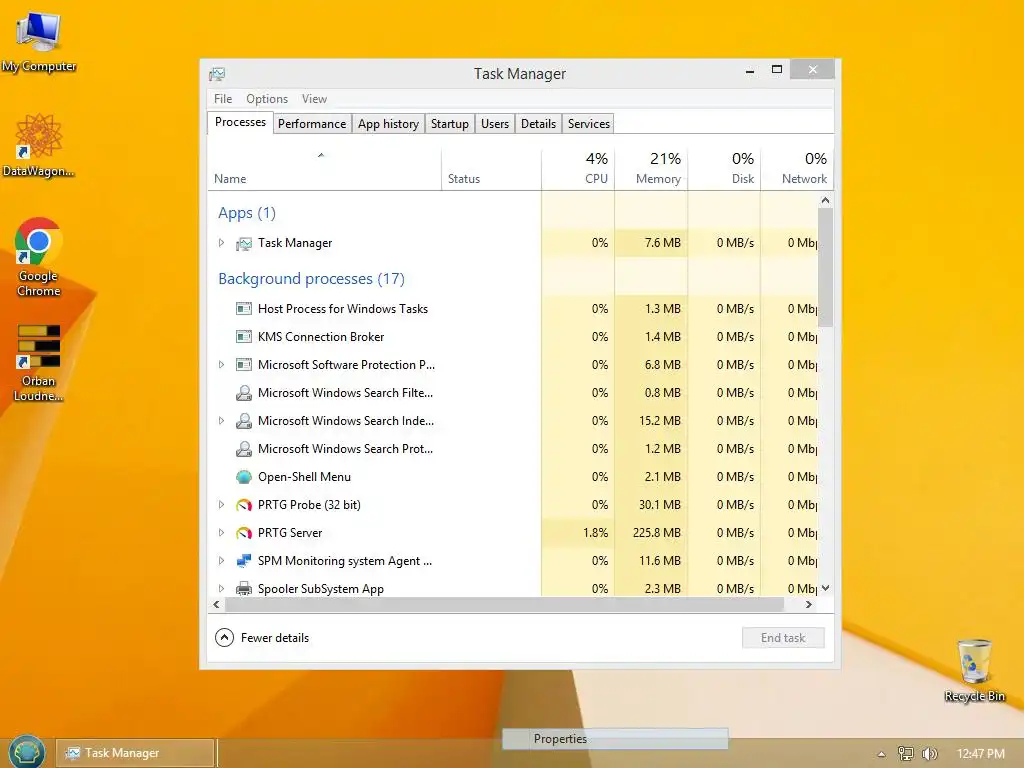Image resolution: width=1024 pixels, height=768 pixels.
Task: Switch to the Services tab
Action: pyautogui.click(x=588, y=123)
